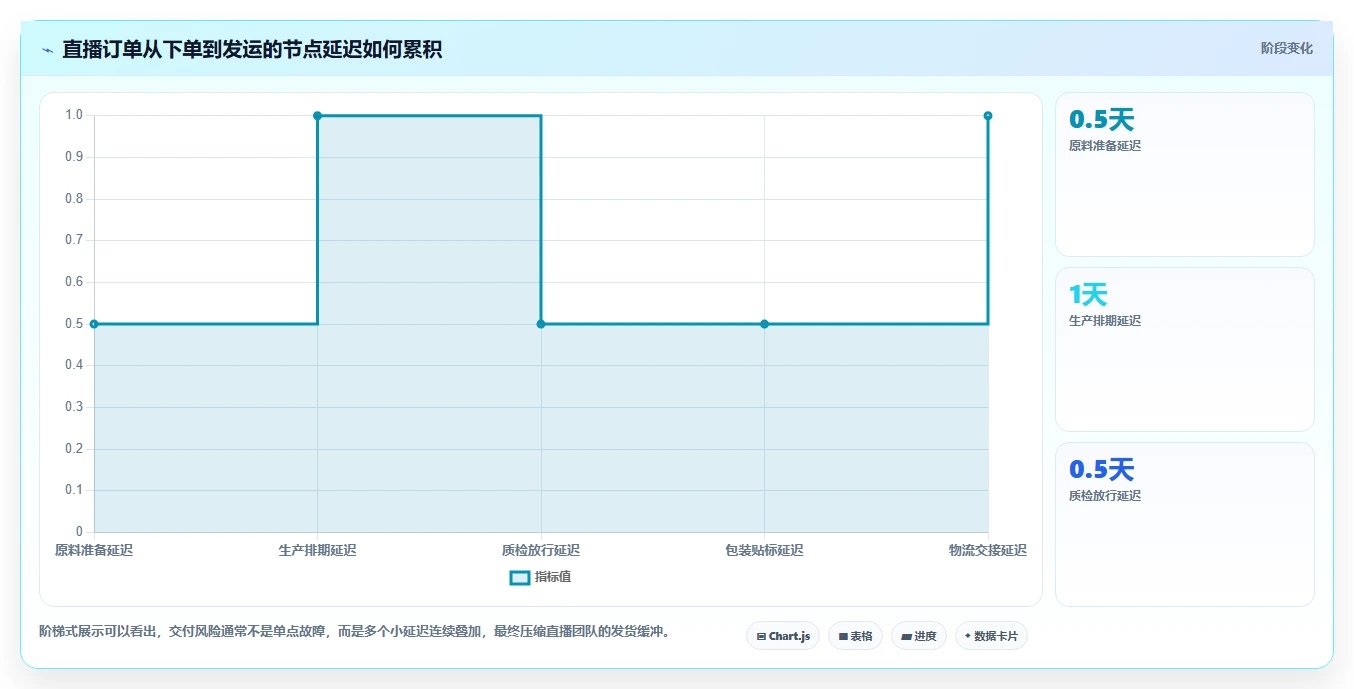Click the 物流交接延迟 x-axis label
This screenshot has height=689, width=1354.
(x=988, y=550)
